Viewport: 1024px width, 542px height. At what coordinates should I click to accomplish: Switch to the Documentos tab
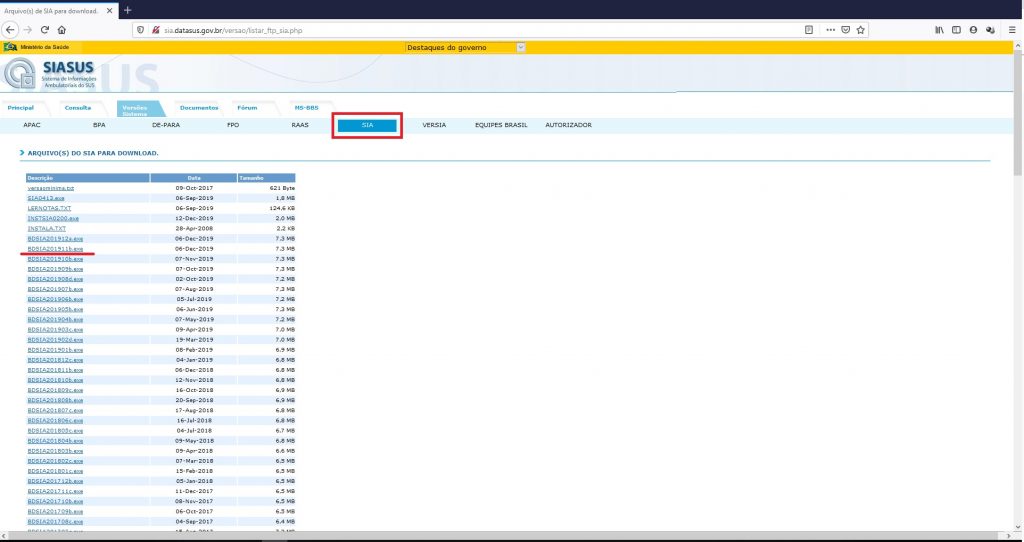[198, 107]
